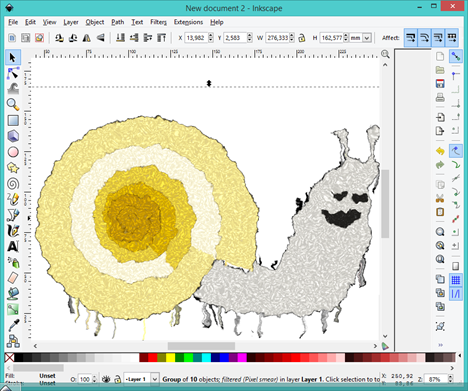This screenshot has height=391, width=468.
Task: Select the Text tool
Action: point(13,247)
